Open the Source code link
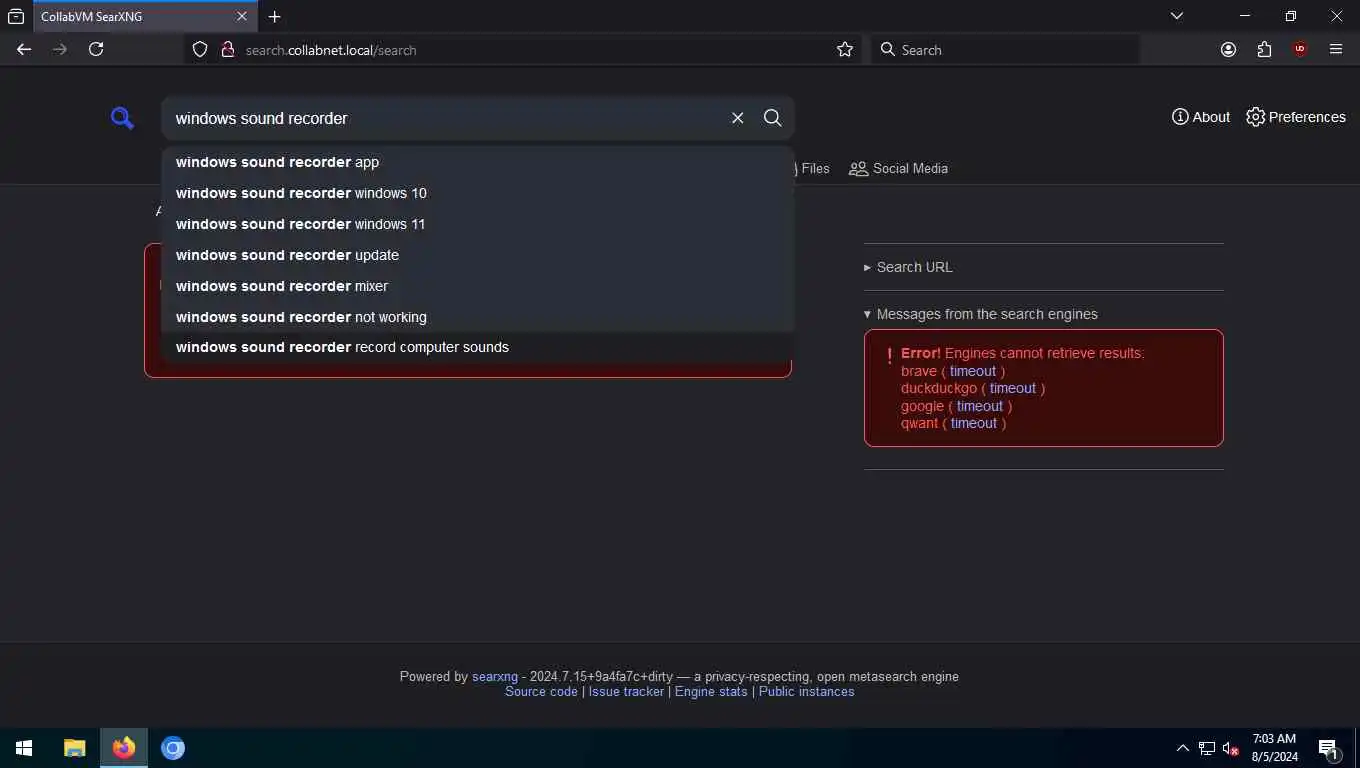Screen dimensions: 1360x768 click(x=541, y=692)
